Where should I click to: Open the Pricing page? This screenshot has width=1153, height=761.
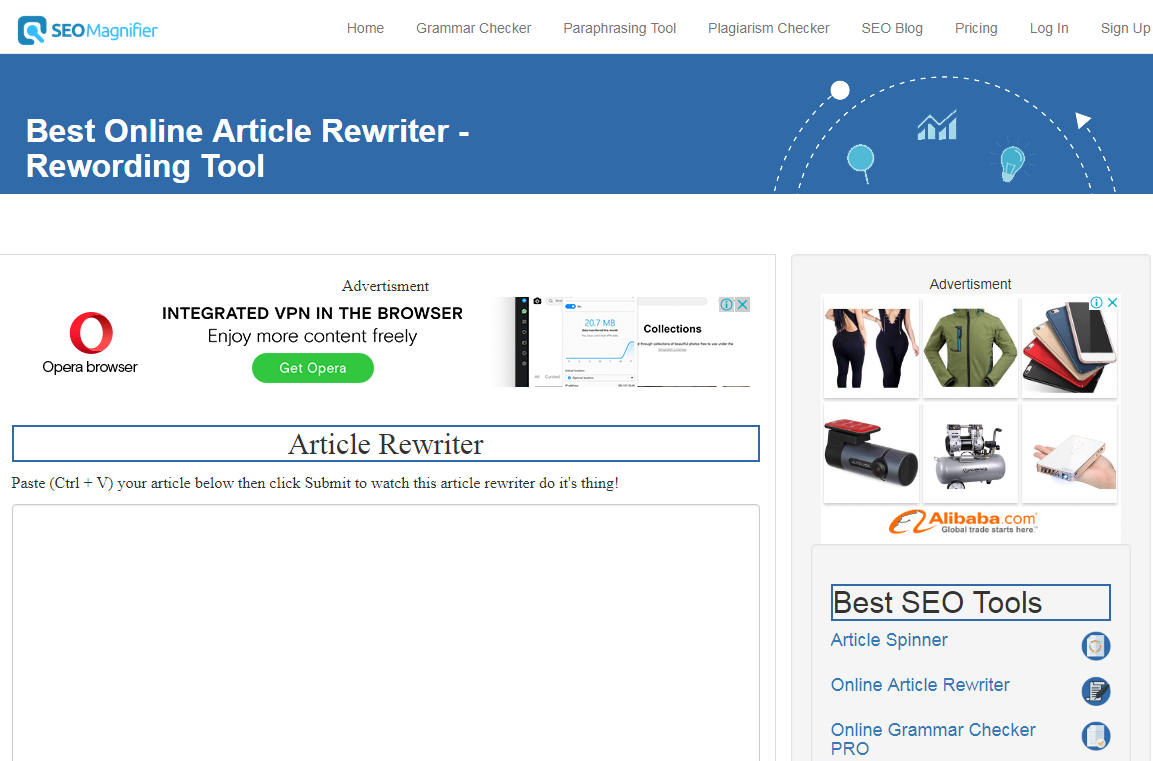pyautogui.click(x=975, y=28)
